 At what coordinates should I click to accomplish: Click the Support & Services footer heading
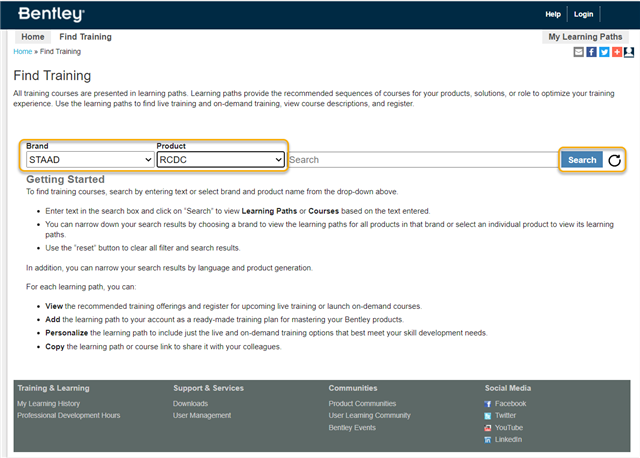tap(208, 388)
